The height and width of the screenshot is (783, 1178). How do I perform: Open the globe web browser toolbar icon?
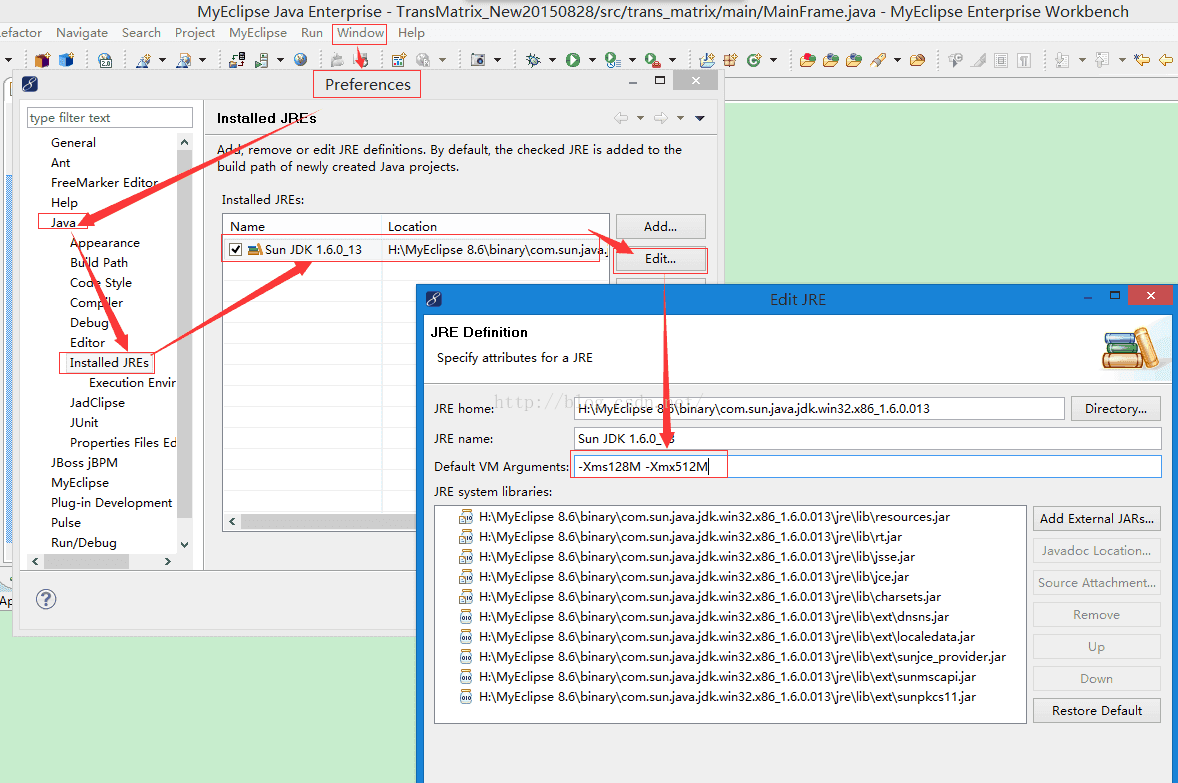[x=301, y=60]
